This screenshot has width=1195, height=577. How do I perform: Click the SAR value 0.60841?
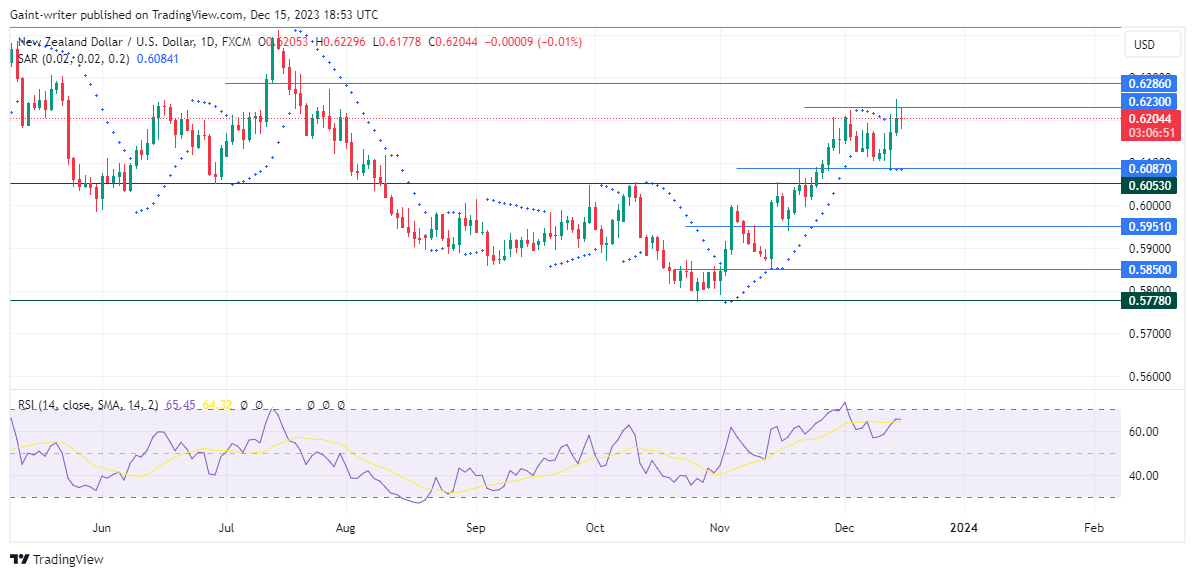point(158,58)
